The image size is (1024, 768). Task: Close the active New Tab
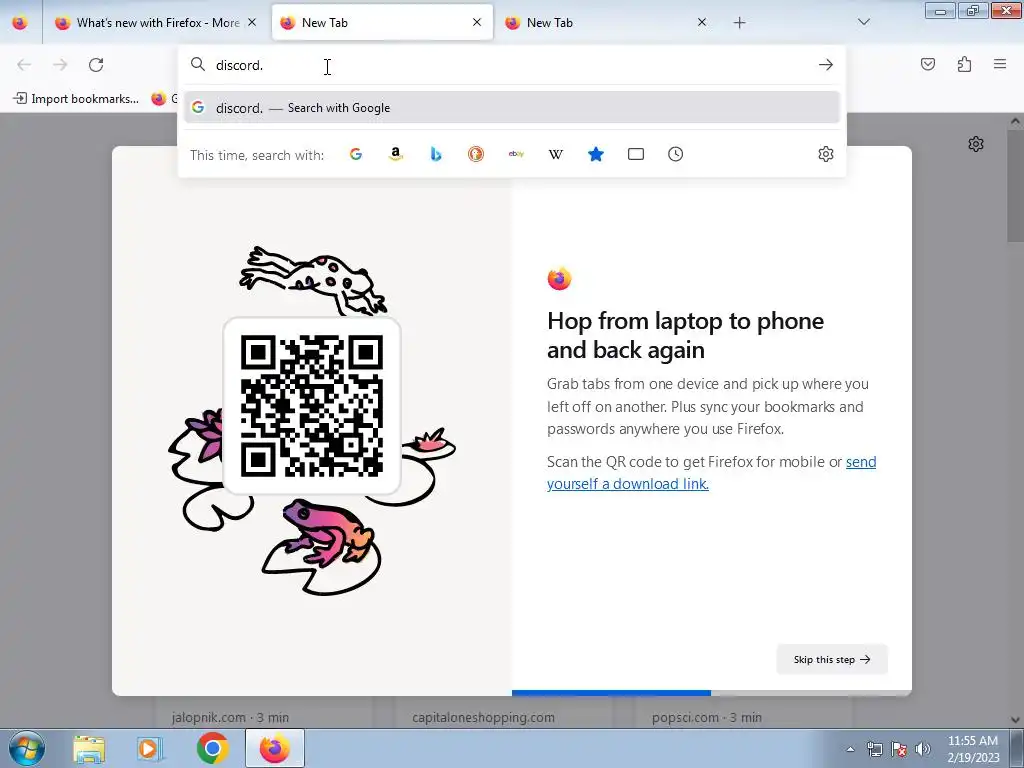[477, 22]
